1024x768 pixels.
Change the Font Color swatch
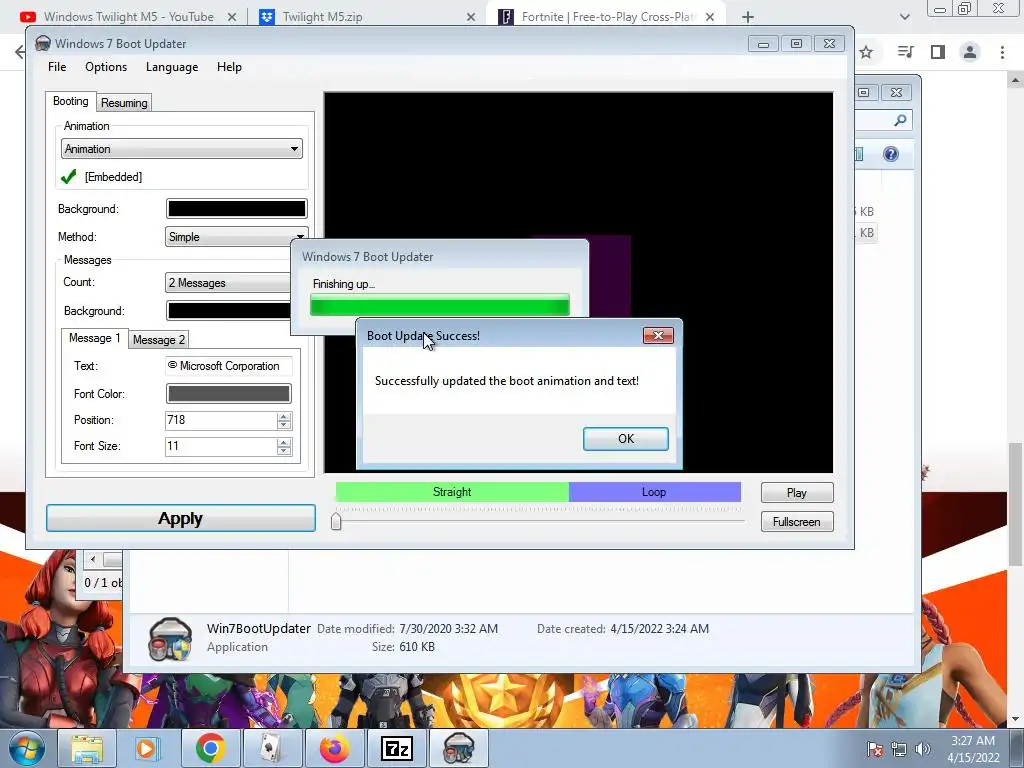(229, 393)
